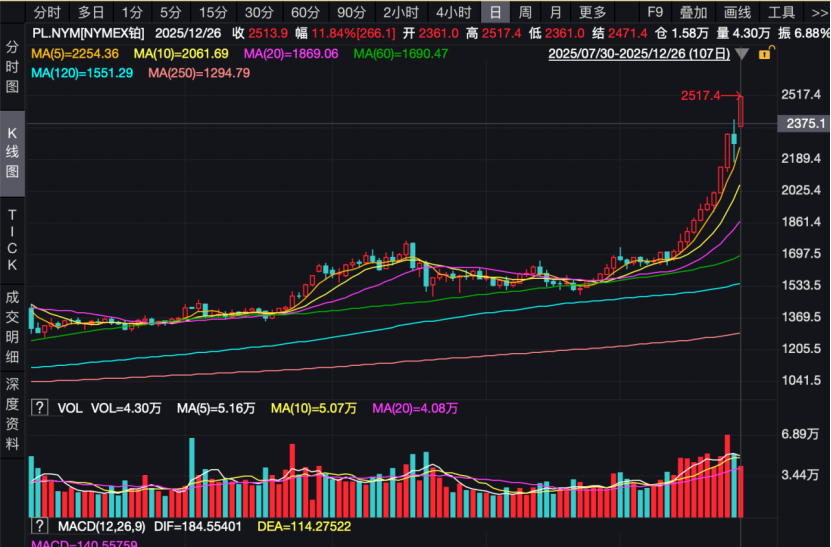Screen dimensions: 831x547
Task: Open help icon beside VOL
Action: tap(40, 408)
